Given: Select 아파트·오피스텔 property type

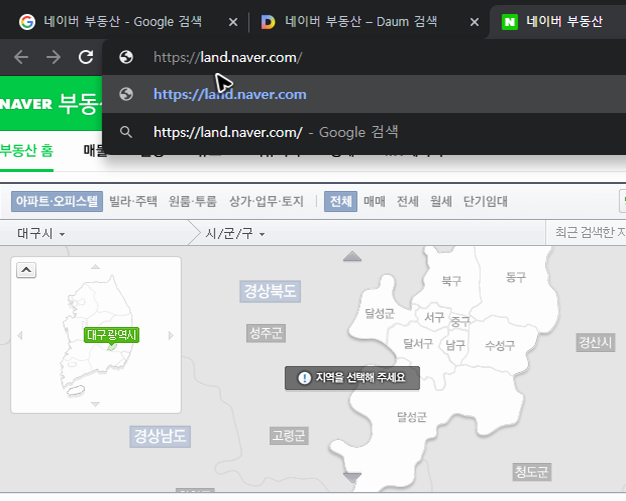Looking at the screenshot, I should (57, 201).
